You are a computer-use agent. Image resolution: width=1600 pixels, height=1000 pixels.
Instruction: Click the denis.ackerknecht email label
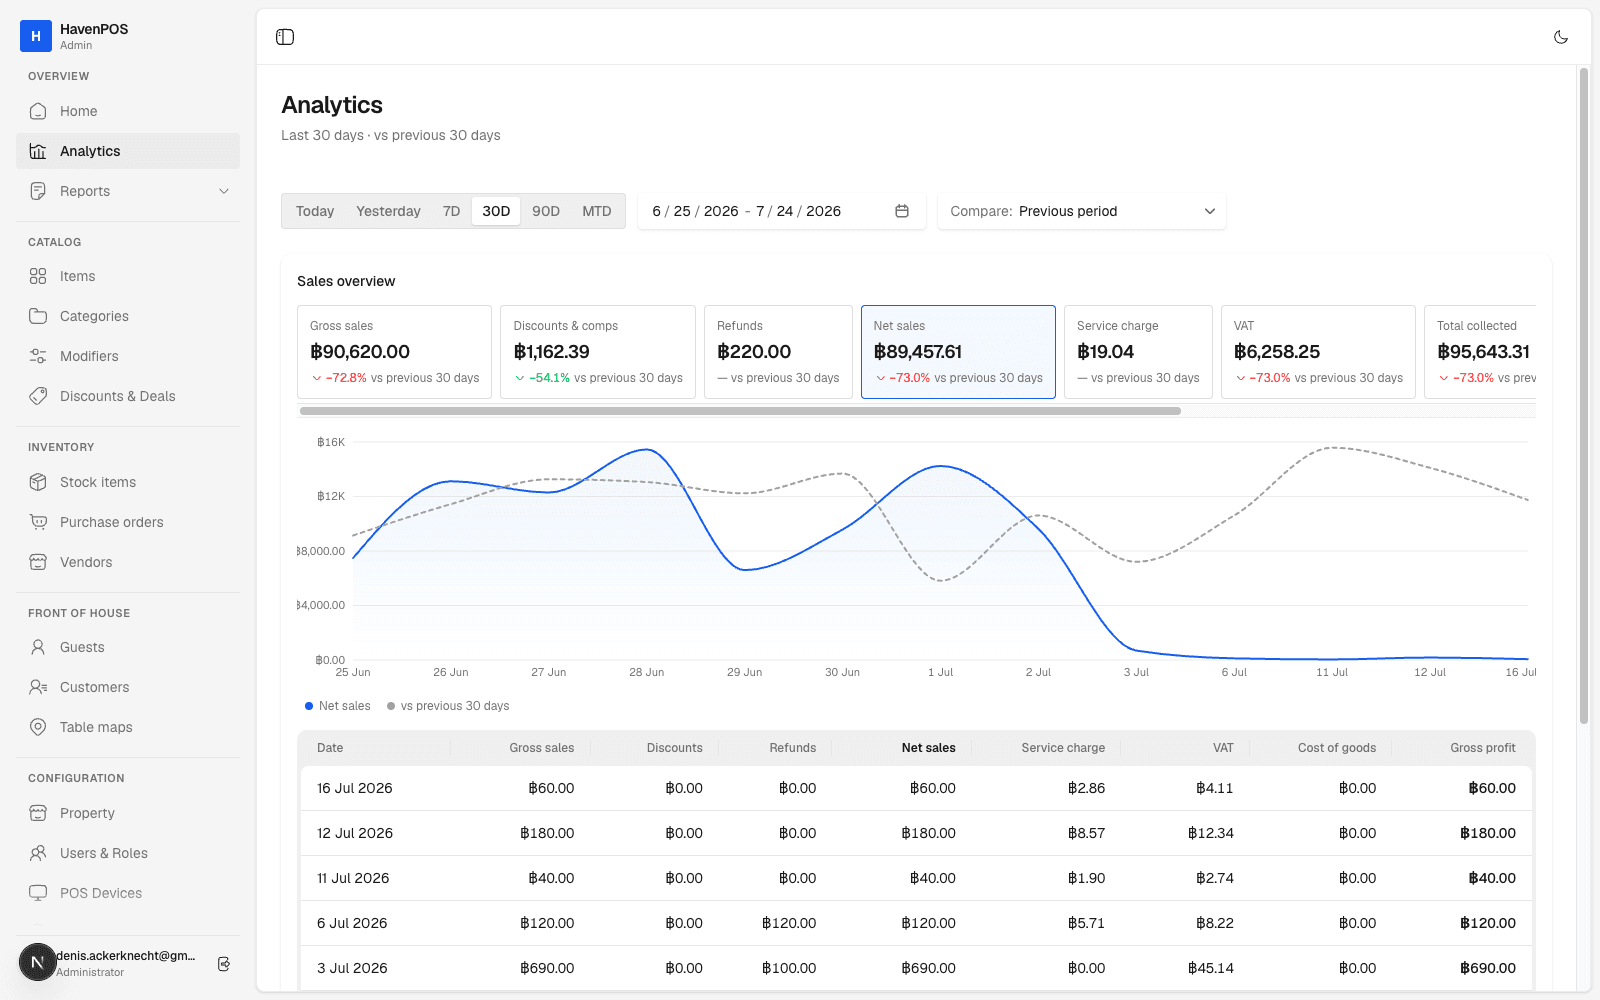[126, 956]
